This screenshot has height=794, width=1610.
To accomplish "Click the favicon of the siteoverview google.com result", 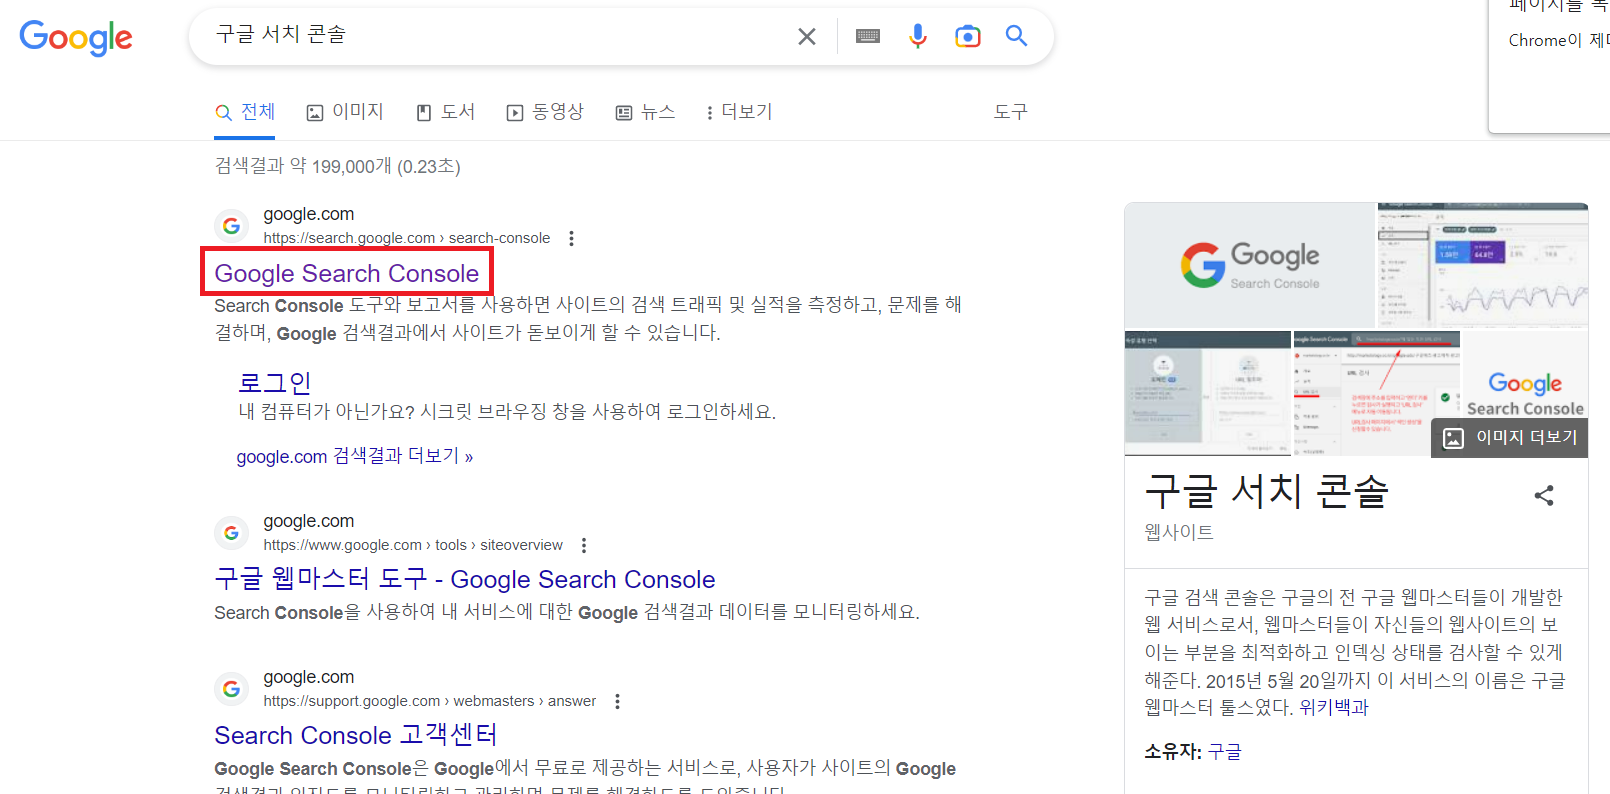I will pyautogui.click(x=231, y=533).
